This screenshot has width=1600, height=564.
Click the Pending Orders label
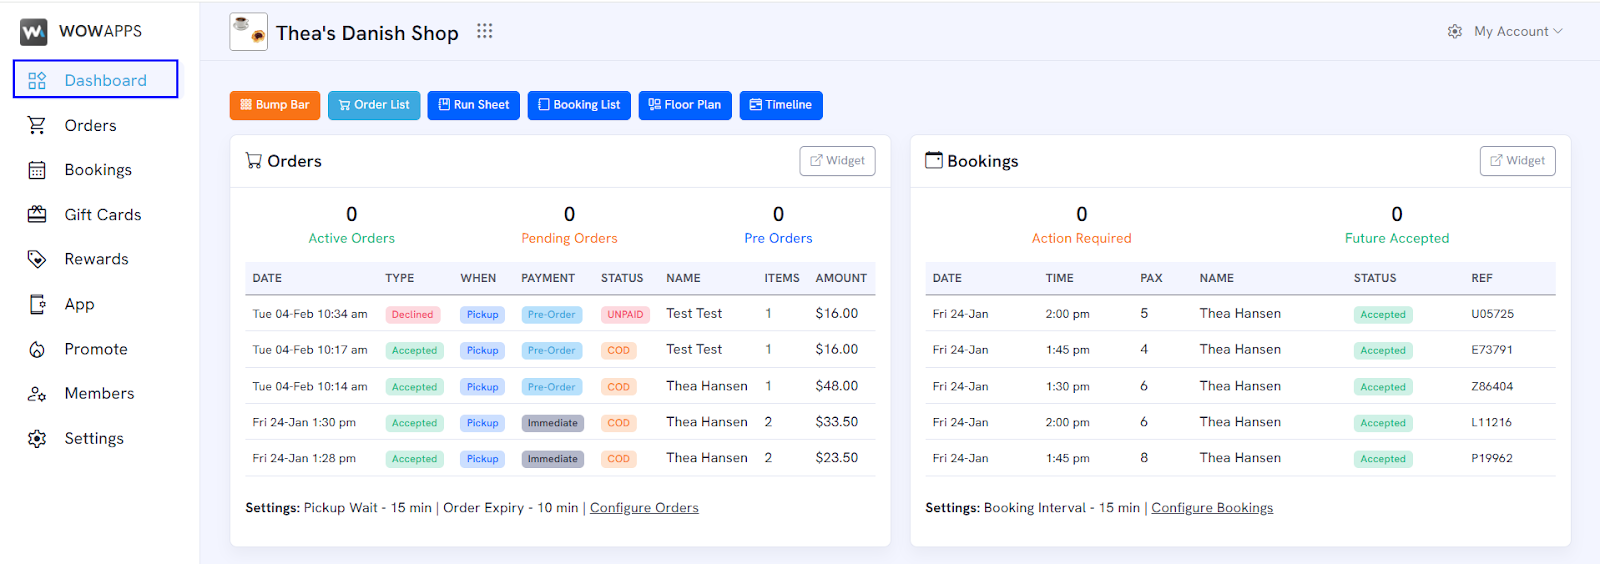click(x=569, y=238)
